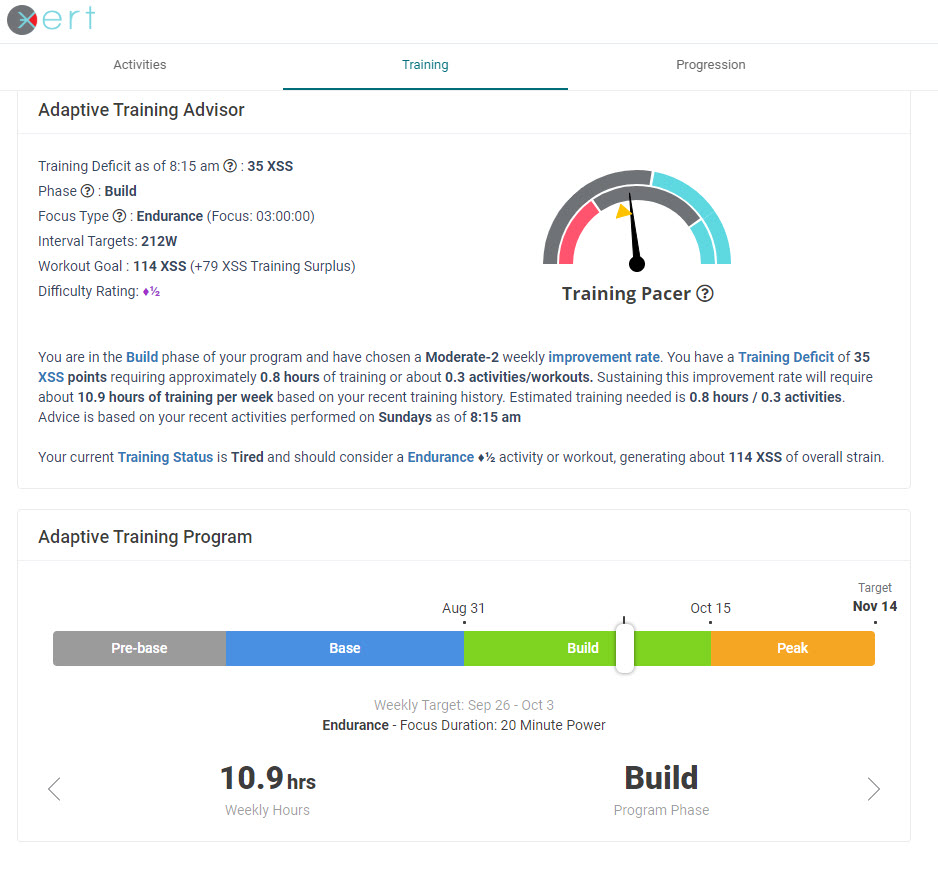Go to previous program phase arrow

coord(53,789)
